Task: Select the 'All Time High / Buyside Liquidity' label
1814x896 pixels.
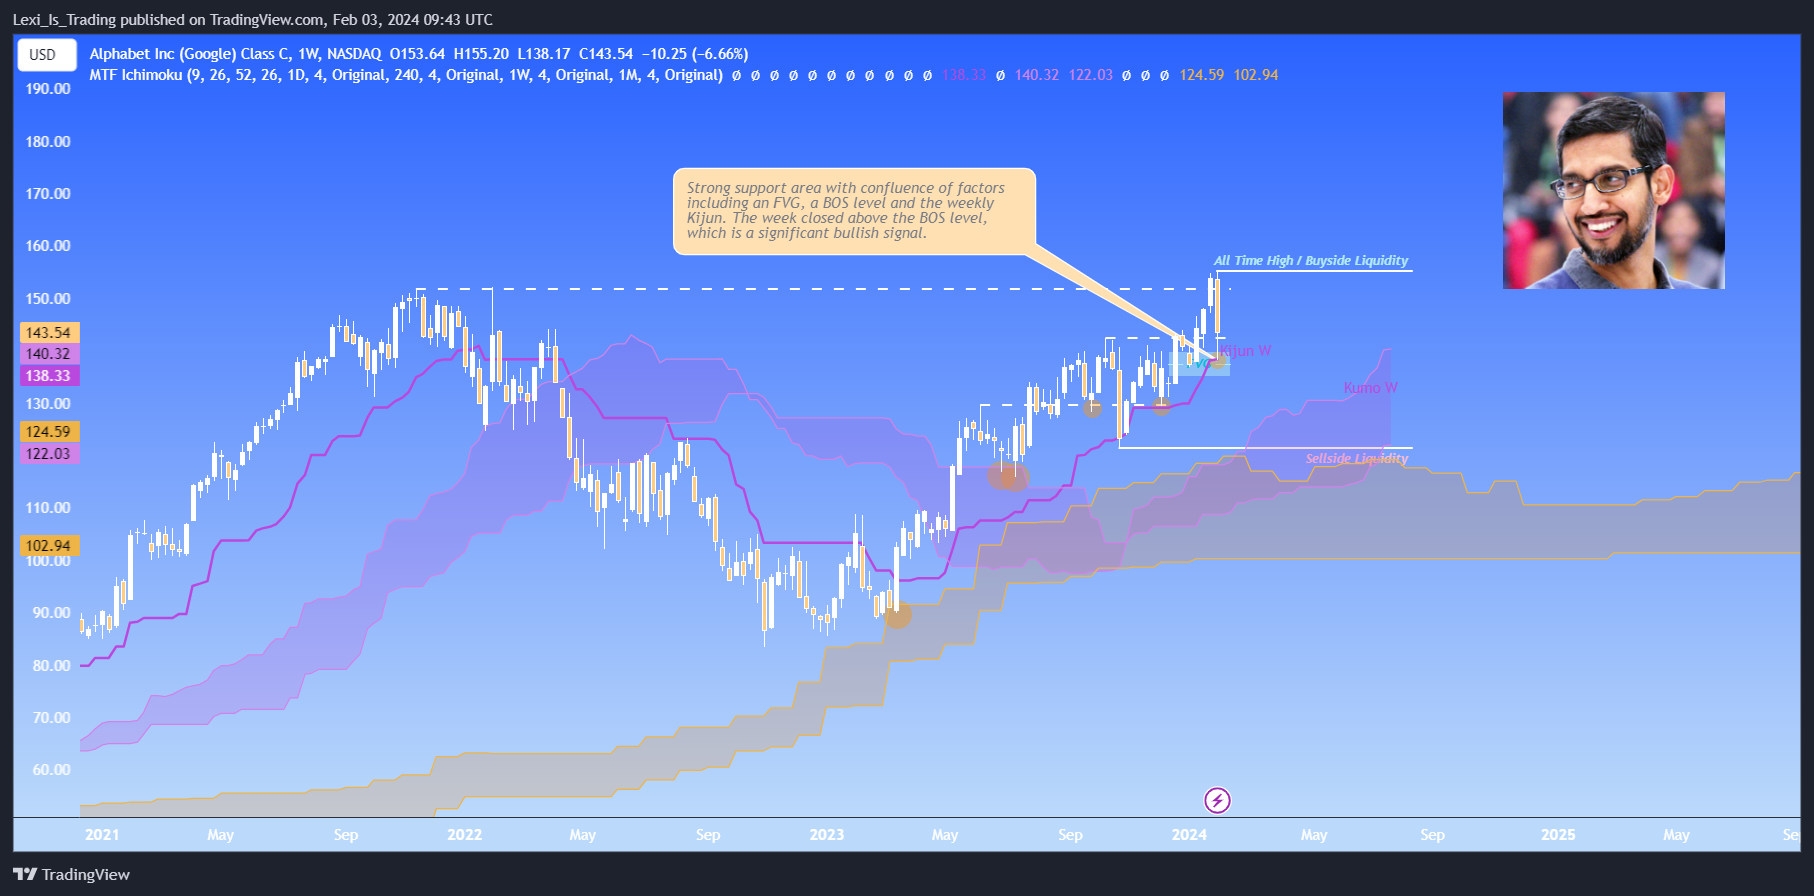Action: 1311,260
